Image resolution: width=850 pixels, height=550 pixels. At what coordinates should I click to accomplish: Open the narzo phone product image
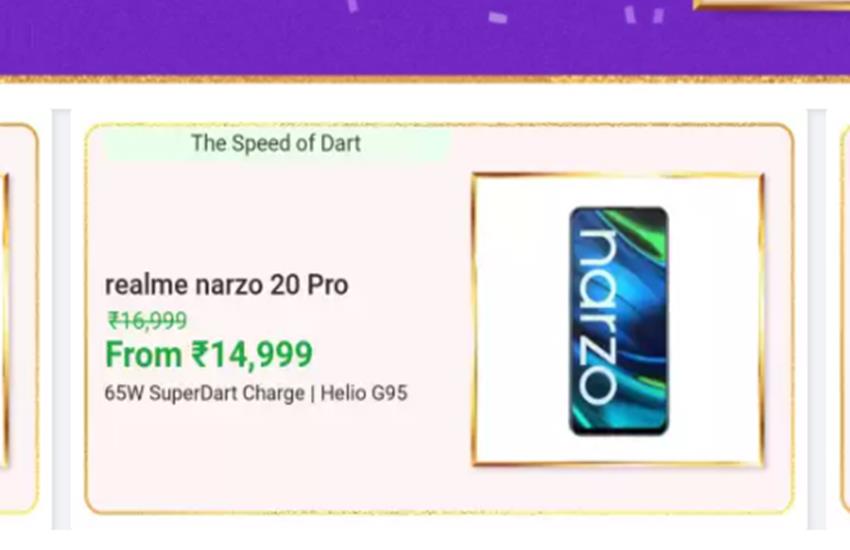(619, 320)
